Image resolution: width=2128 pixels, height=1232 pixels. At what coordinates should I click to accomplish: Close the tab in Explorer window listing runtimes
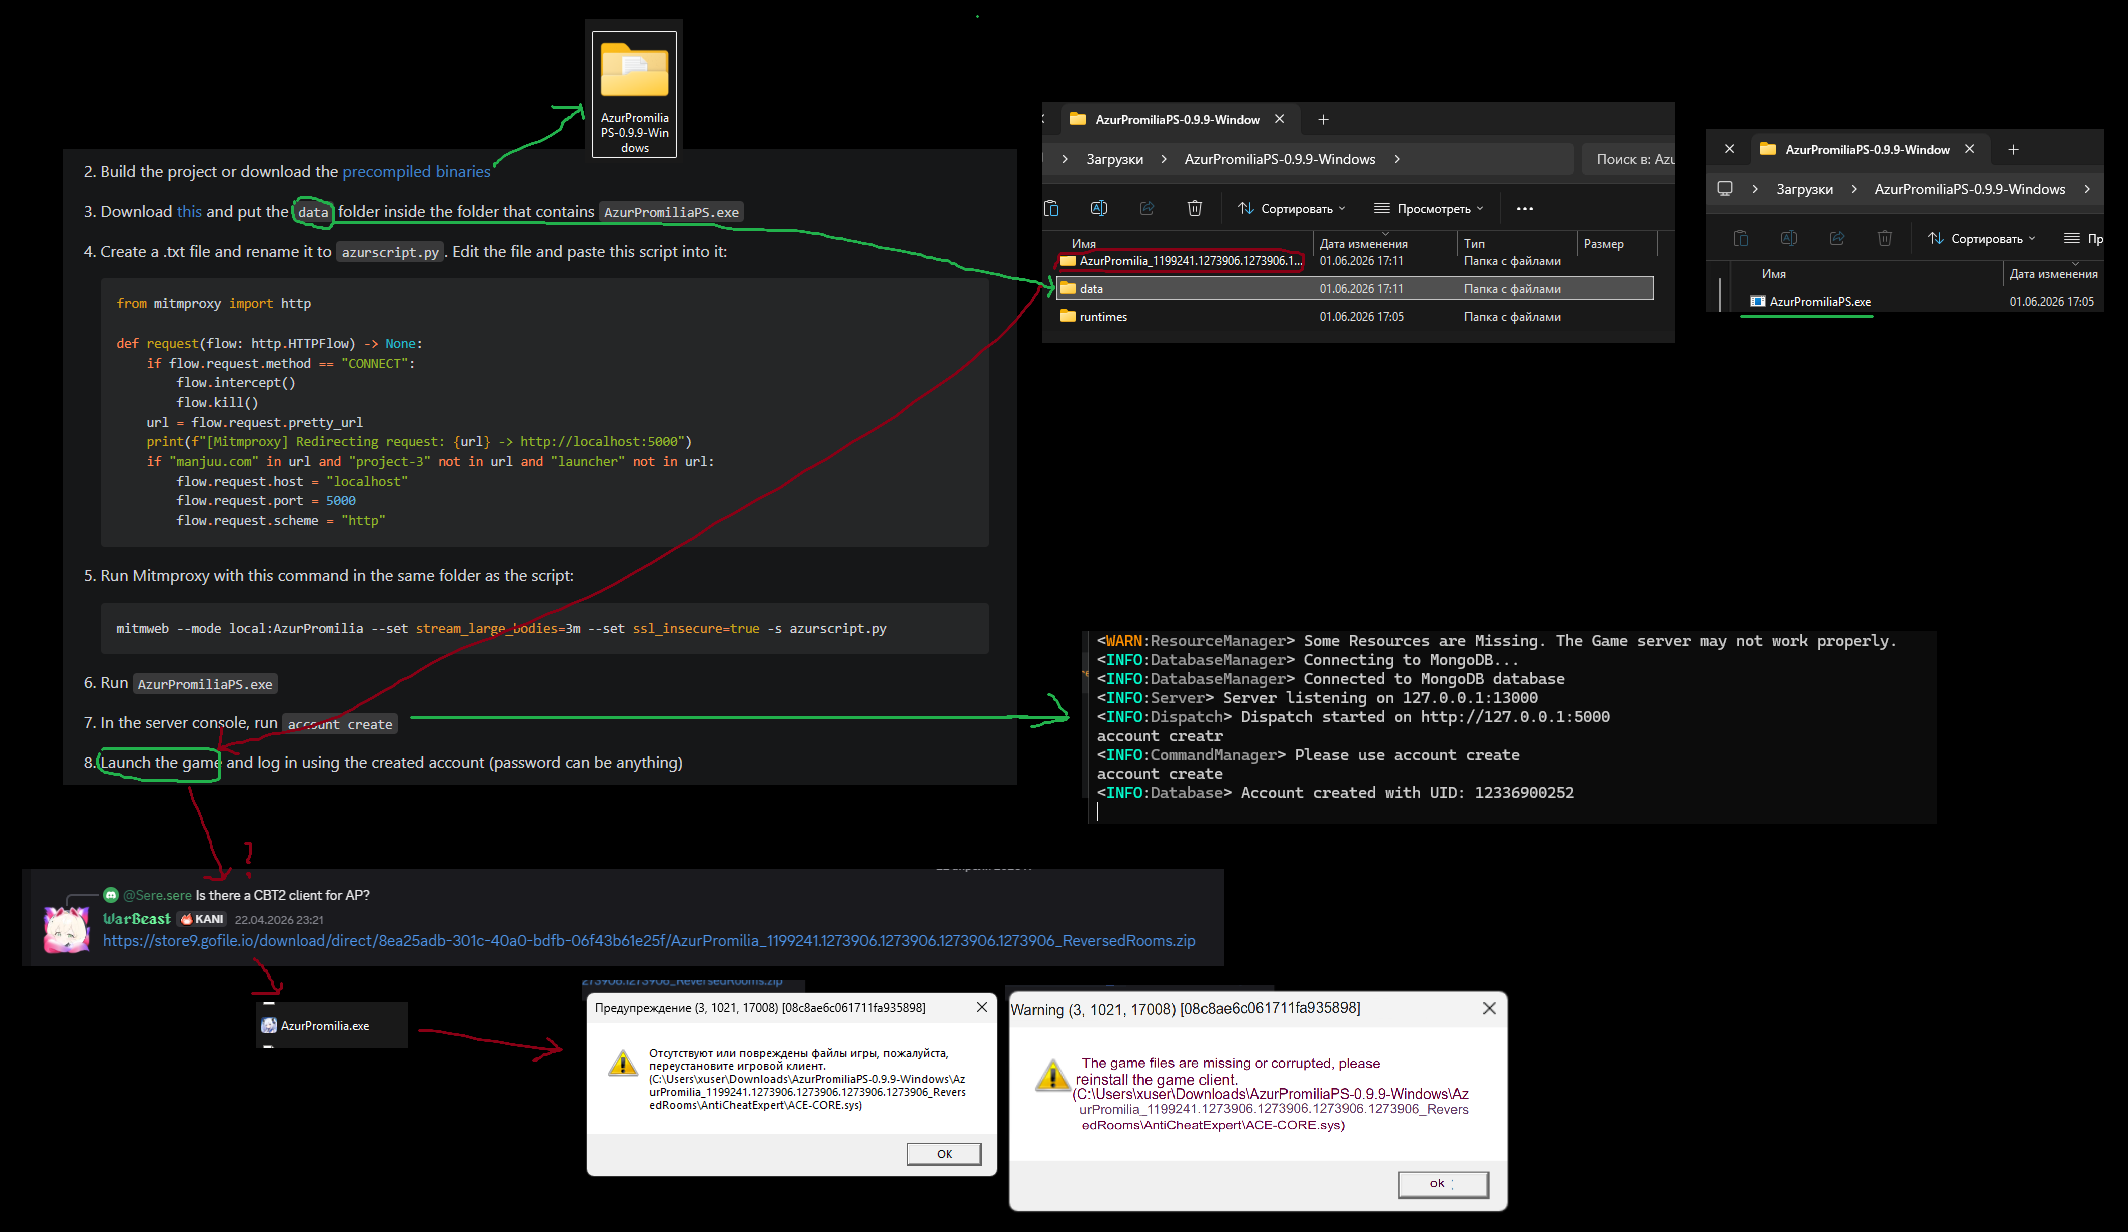click(1280, 119)
